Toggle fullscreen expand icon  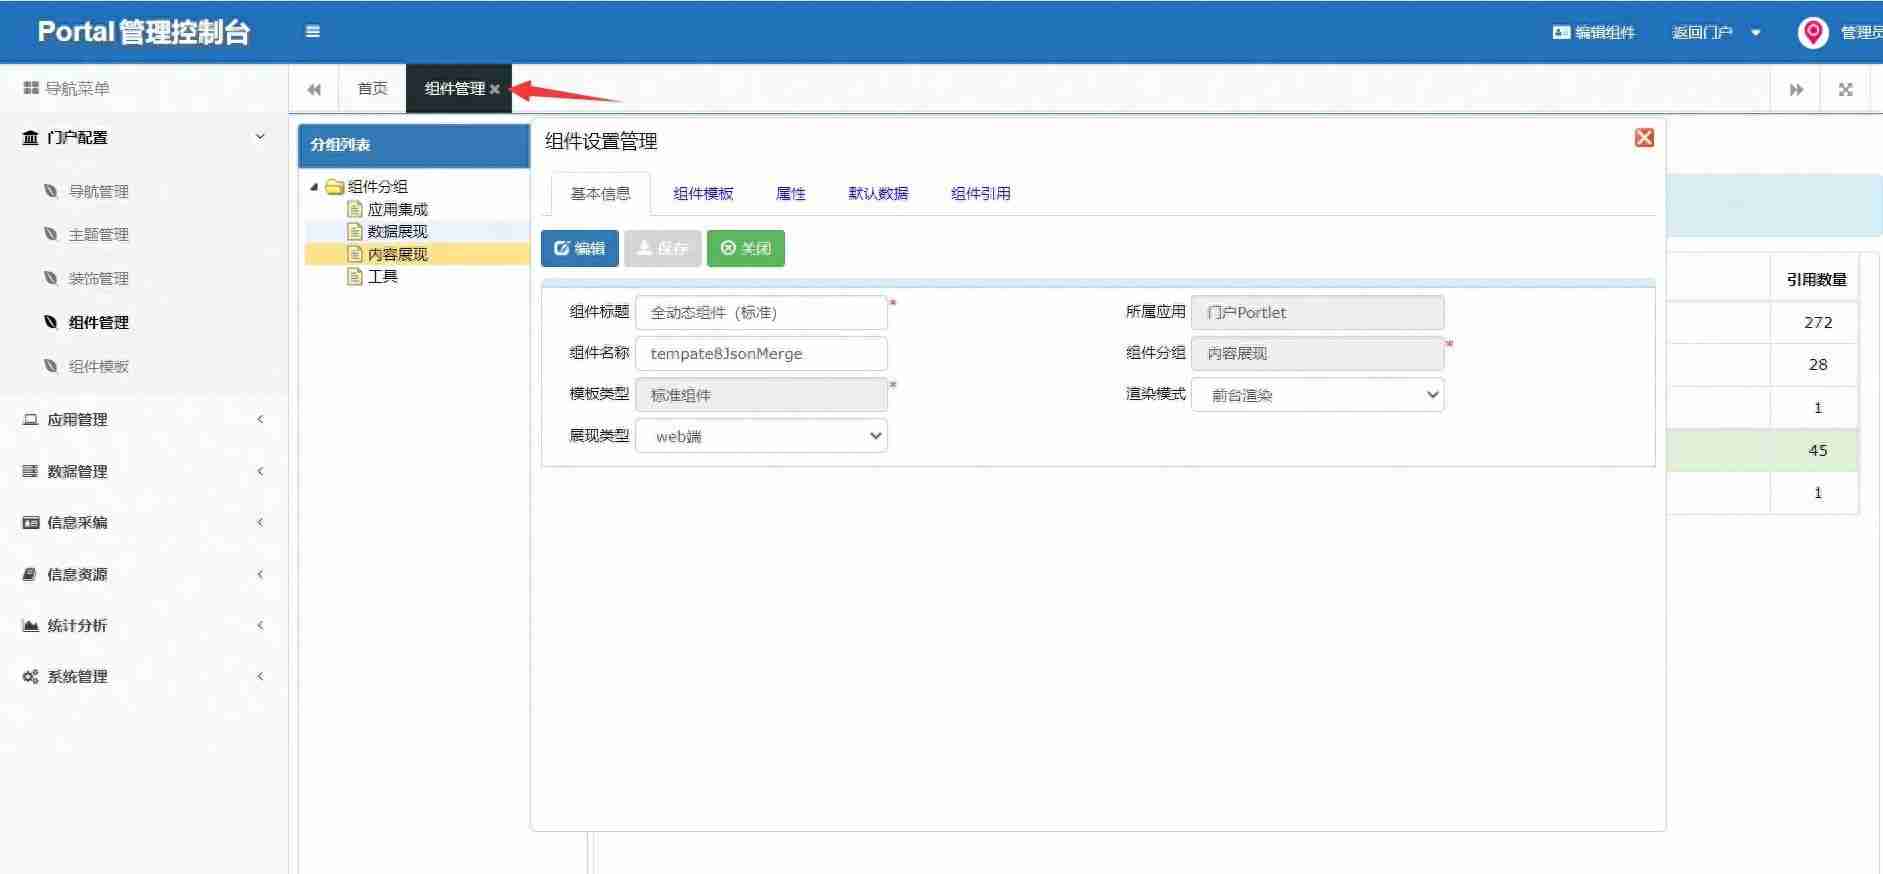[1845, 89]
